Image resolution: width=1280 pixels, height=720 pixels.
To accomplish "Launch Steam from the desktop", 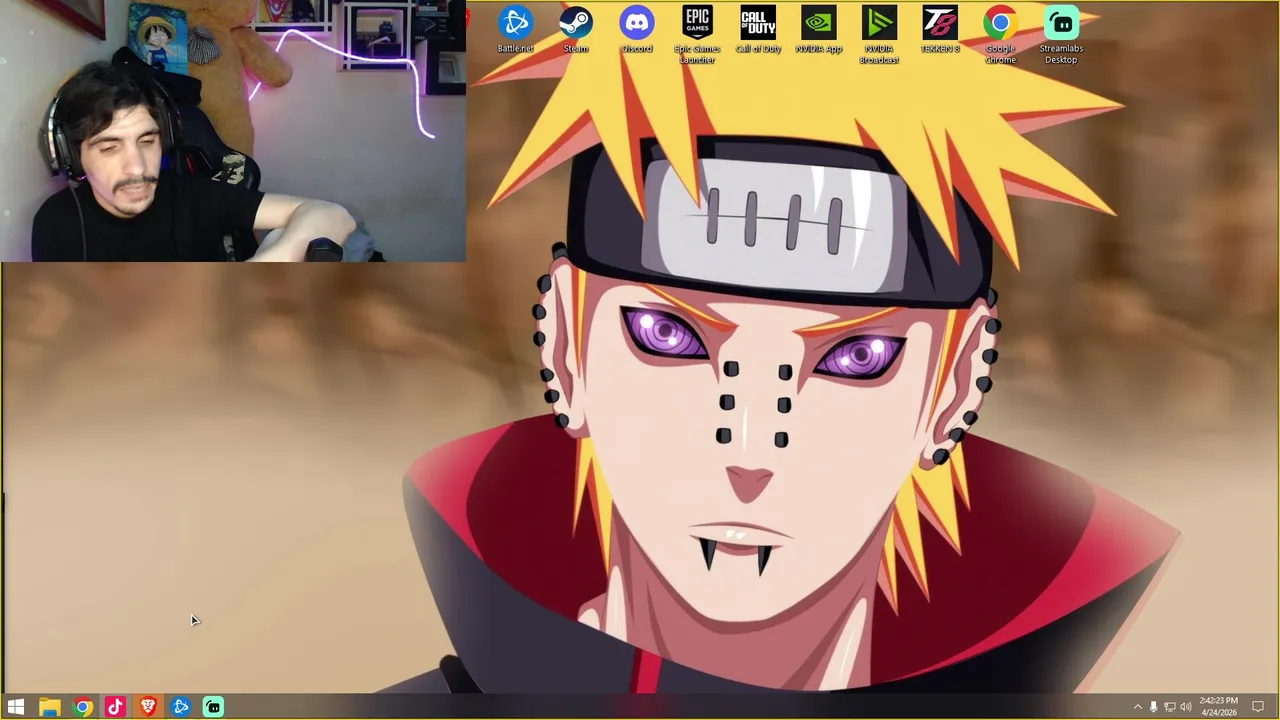I will point(576,30).
